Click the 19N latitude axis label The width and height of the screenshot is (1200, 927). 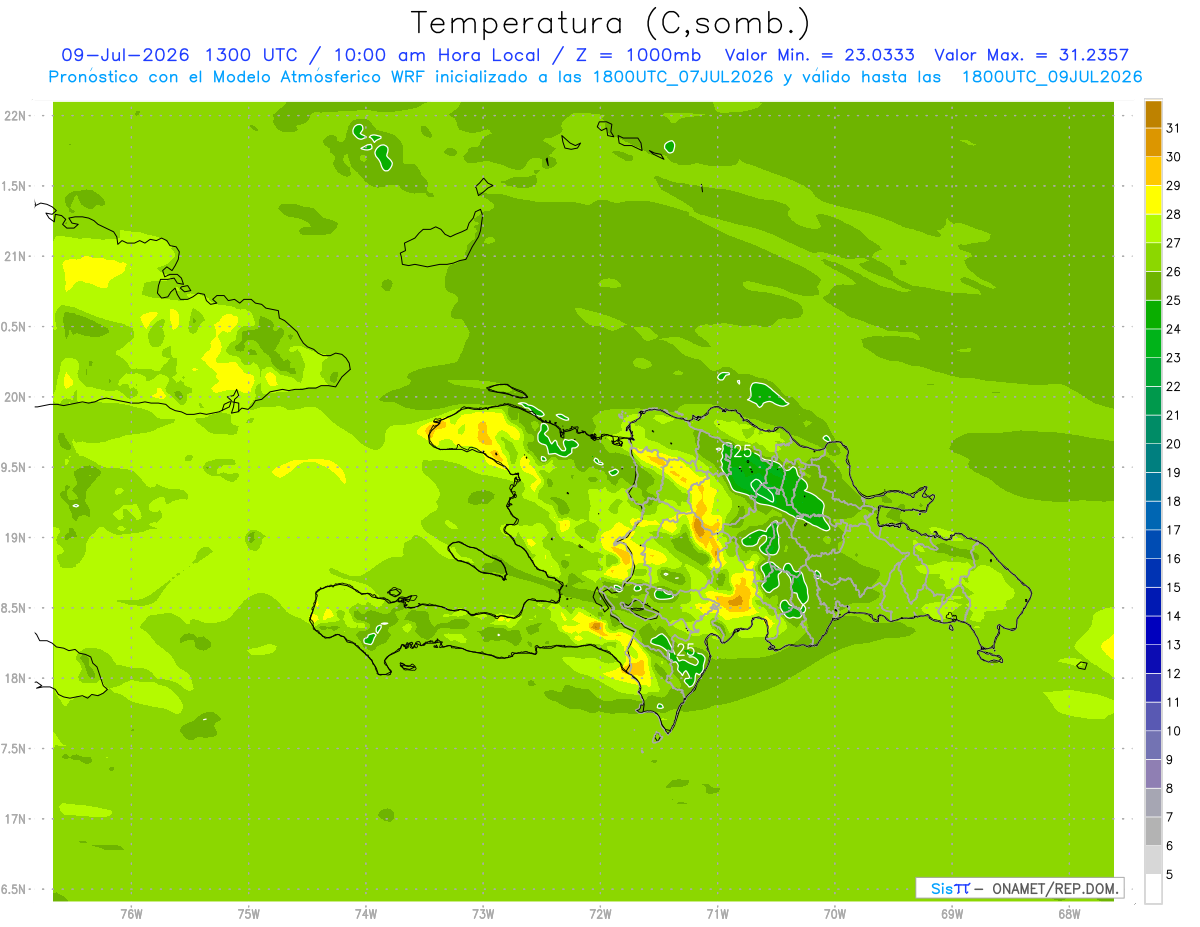coord(17,538)
